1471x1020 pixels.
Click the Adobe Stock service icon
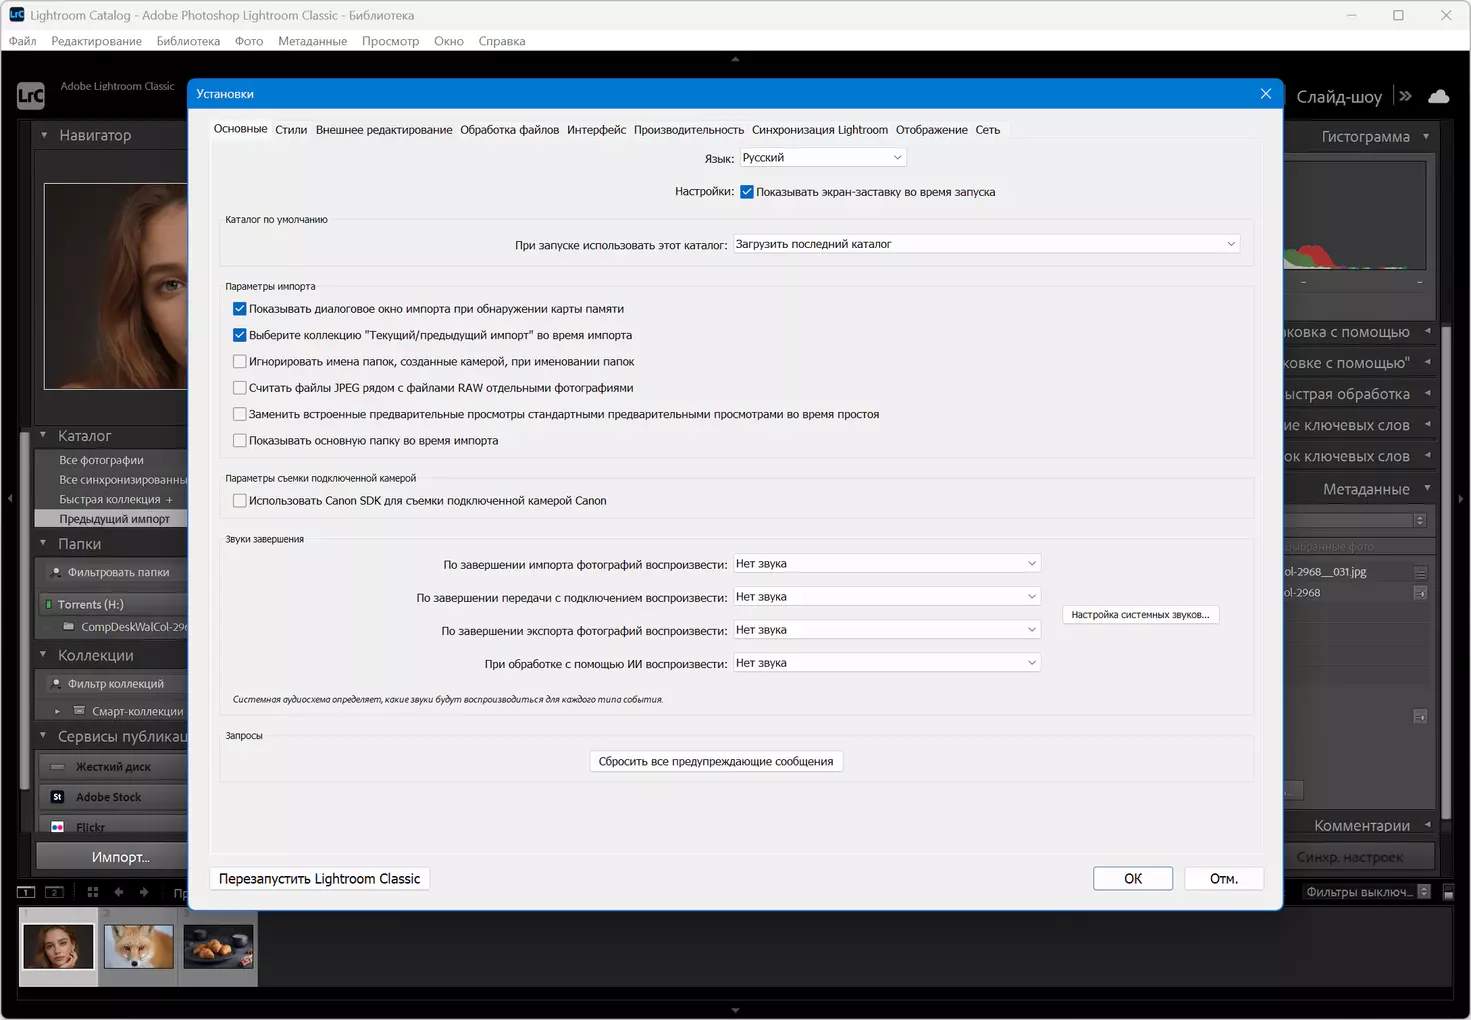[x=57, y=797]
